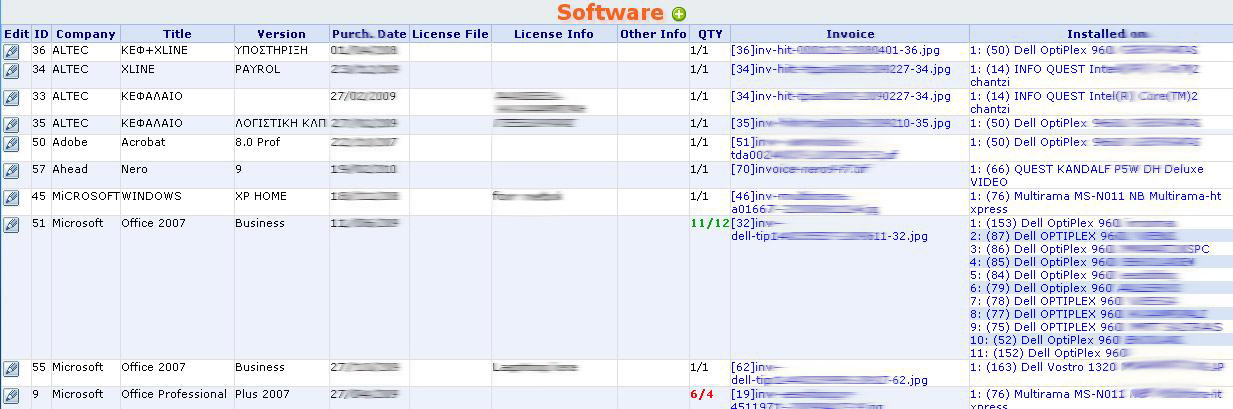Click the Other Info column header

coord(653,34)
